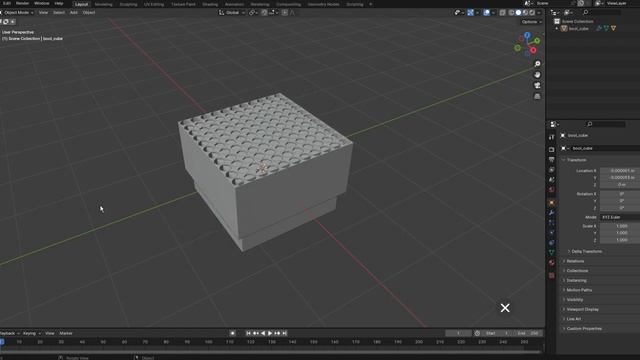Open the Physics properties tab

pos(551,233)
